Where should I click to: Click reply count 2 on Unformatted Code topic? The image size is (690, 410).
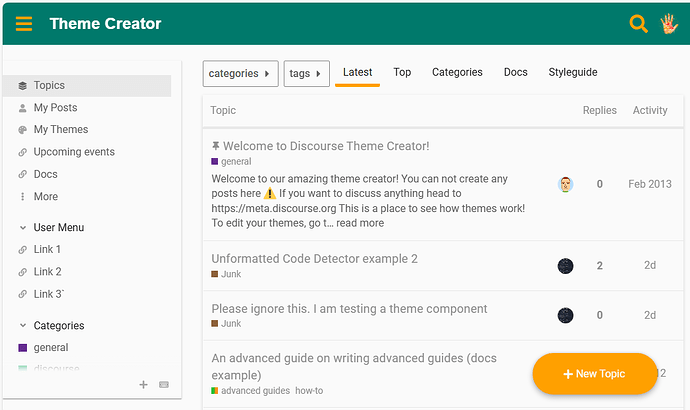coord(599,266)
